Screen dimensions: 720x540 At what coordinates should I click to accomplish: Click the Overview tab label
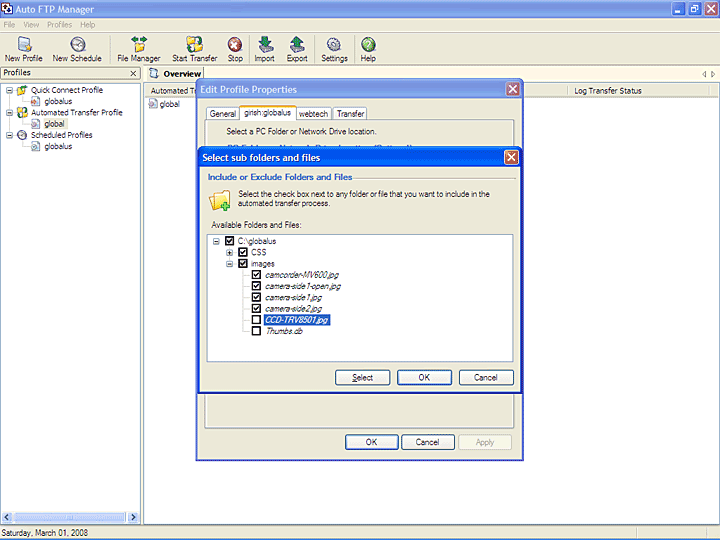182,74
